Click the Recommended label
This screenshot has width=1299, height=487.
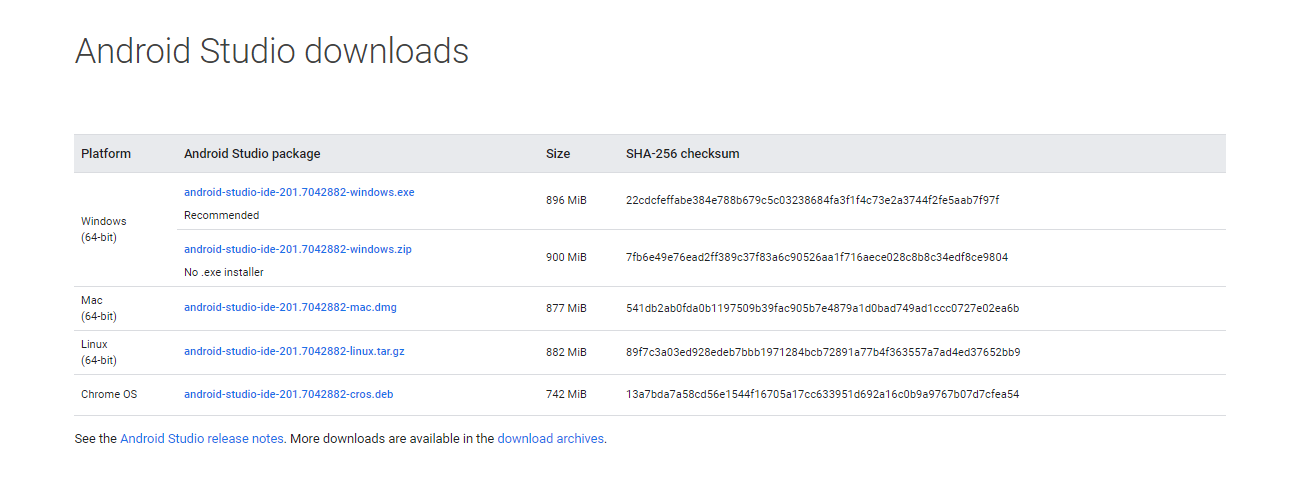click(222, 215)
